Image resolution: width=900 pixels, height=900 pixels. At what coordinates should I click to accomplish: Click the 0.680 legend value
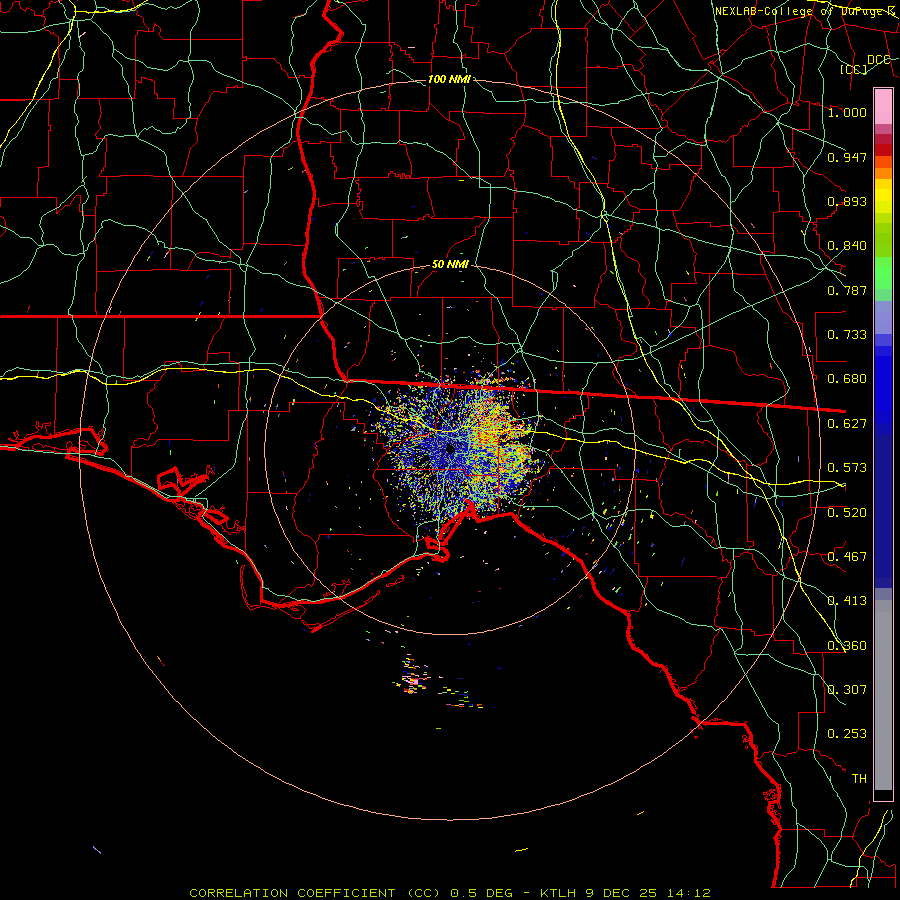pos(847,379)
